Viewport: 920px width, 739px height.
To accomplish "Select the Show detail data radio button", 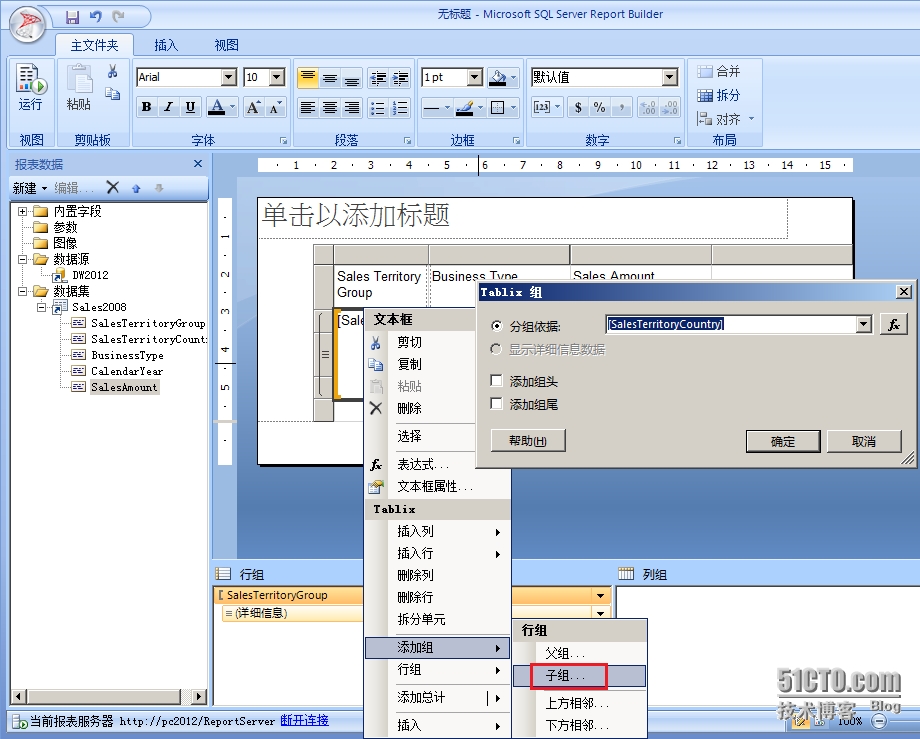I will tap(496, 350).
